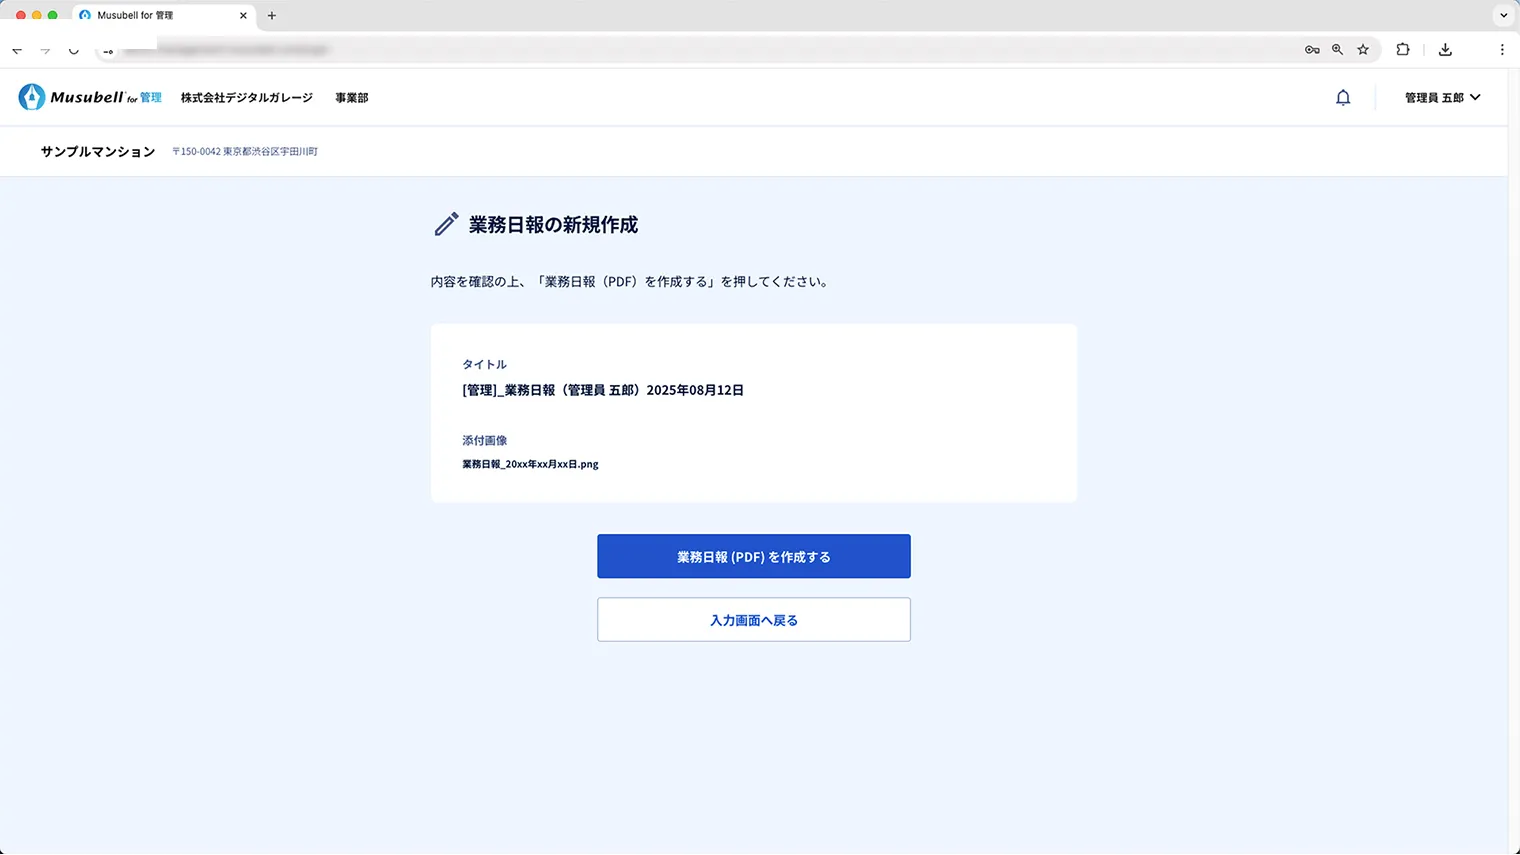Viewport: 1520px width, 855px height.
Task: Expand the 管理員 五郎 account dropdown
Action: [x=1440, y=97]
